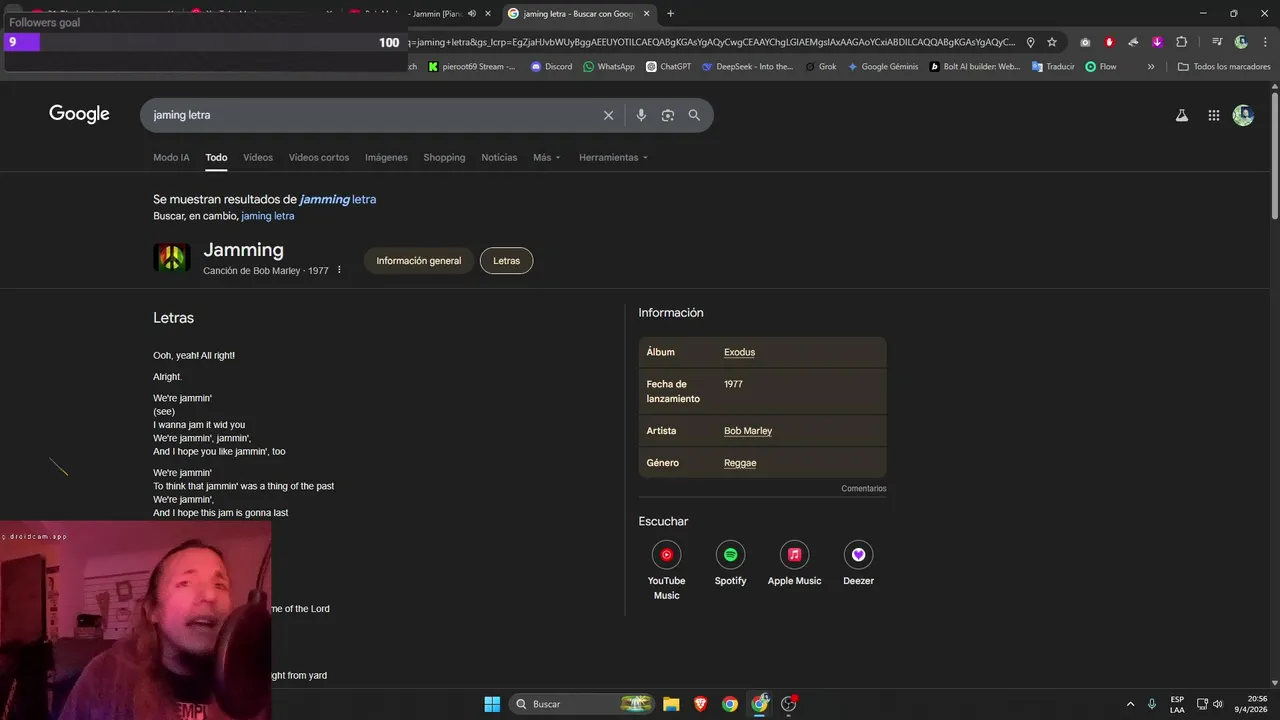This screenshot has width=1280, height=720.
Task: Open the Discord bookmark
Action: pos(551,67)
